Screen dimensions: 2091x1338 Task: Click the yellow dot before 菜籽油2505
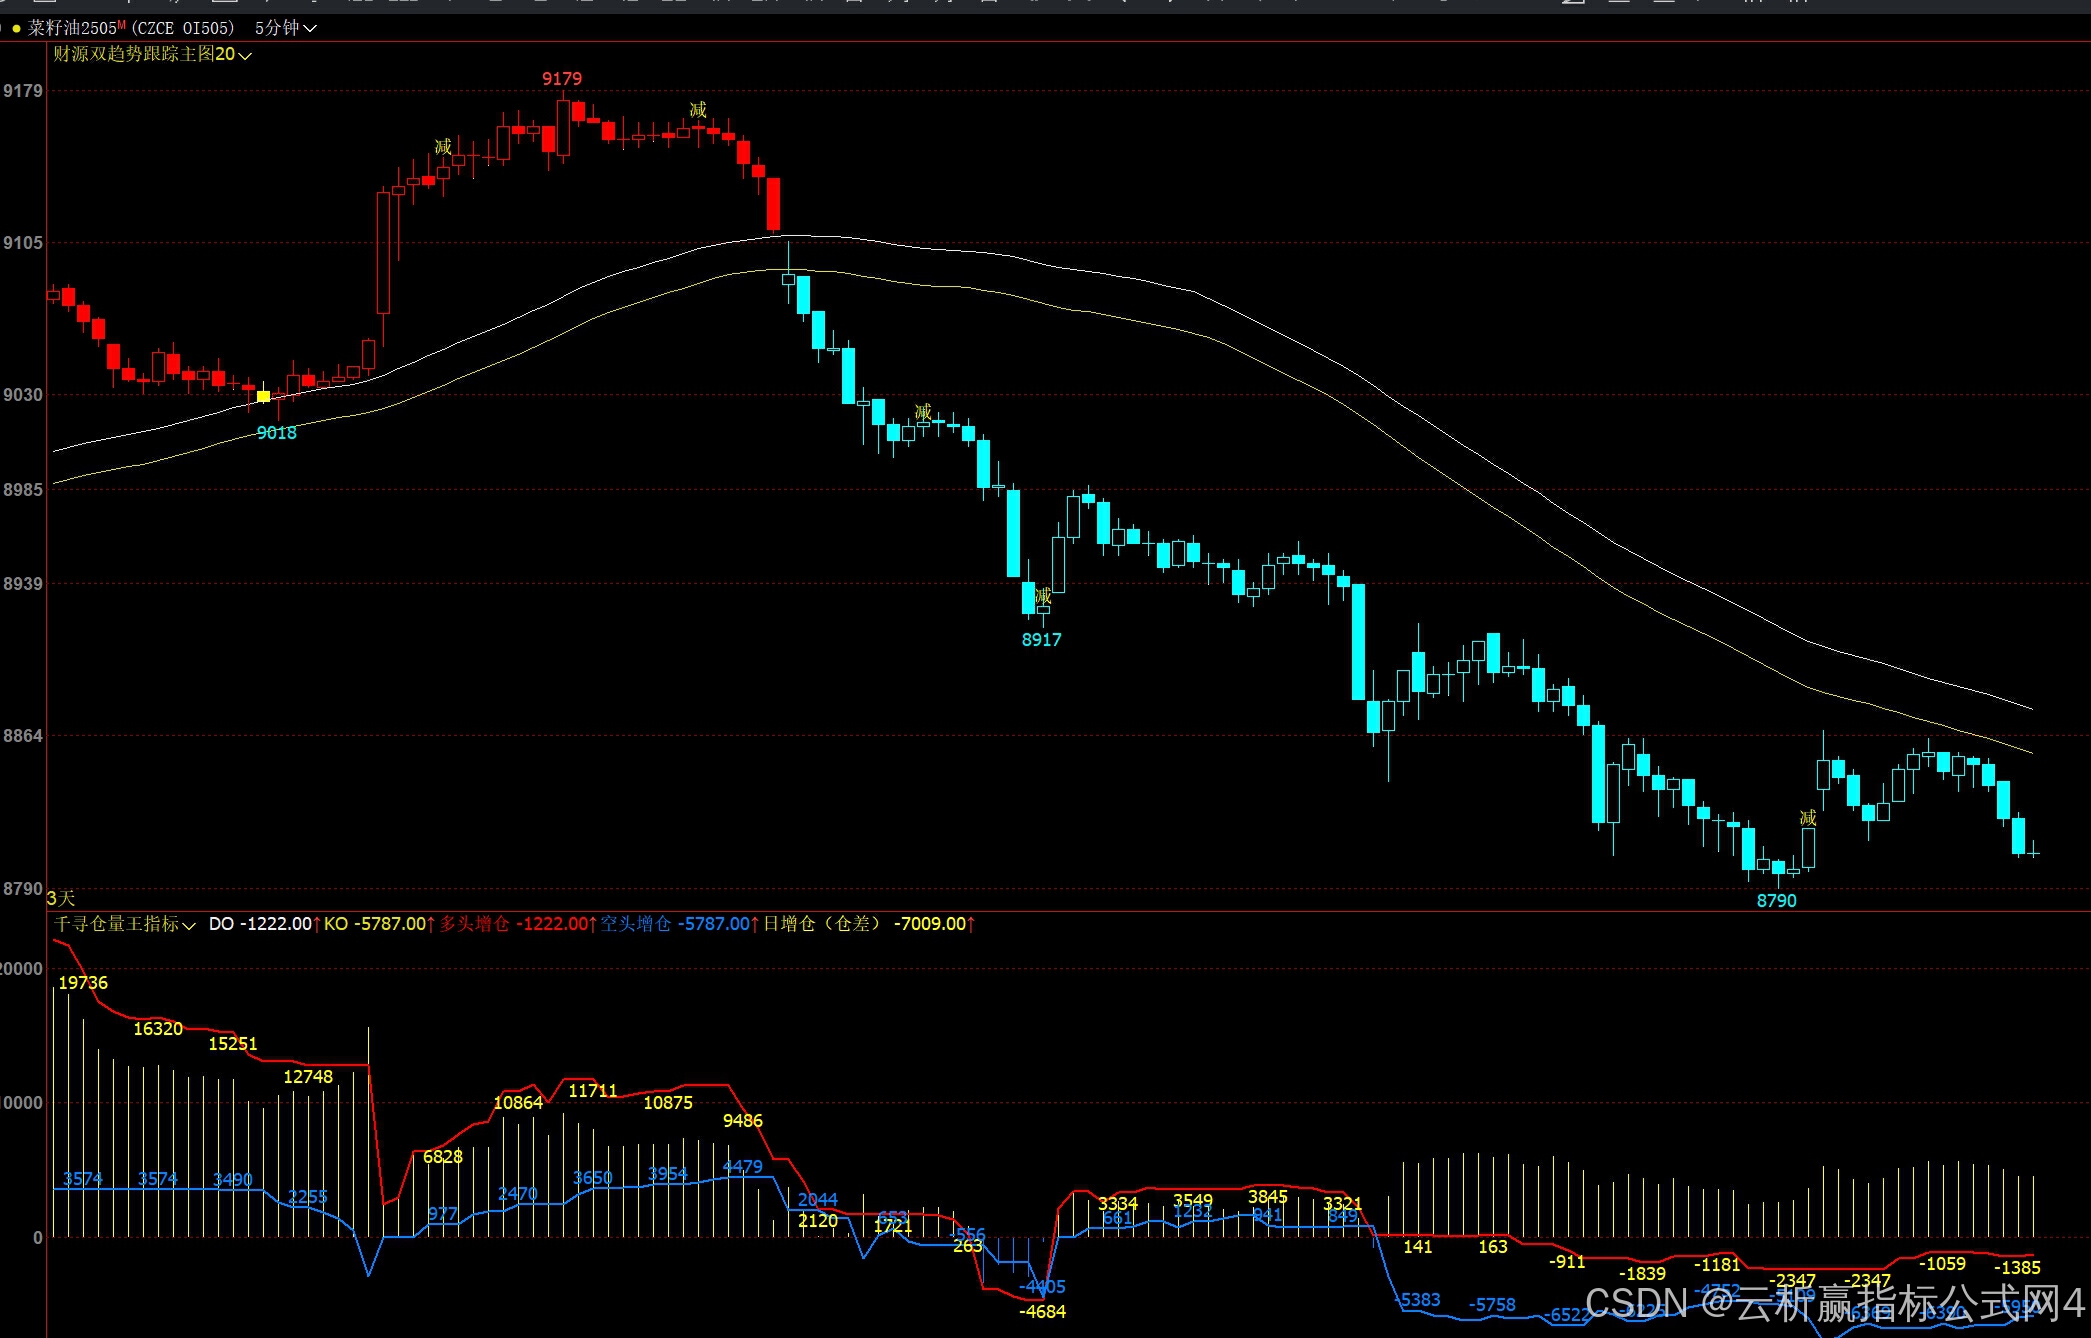point(16,29)
